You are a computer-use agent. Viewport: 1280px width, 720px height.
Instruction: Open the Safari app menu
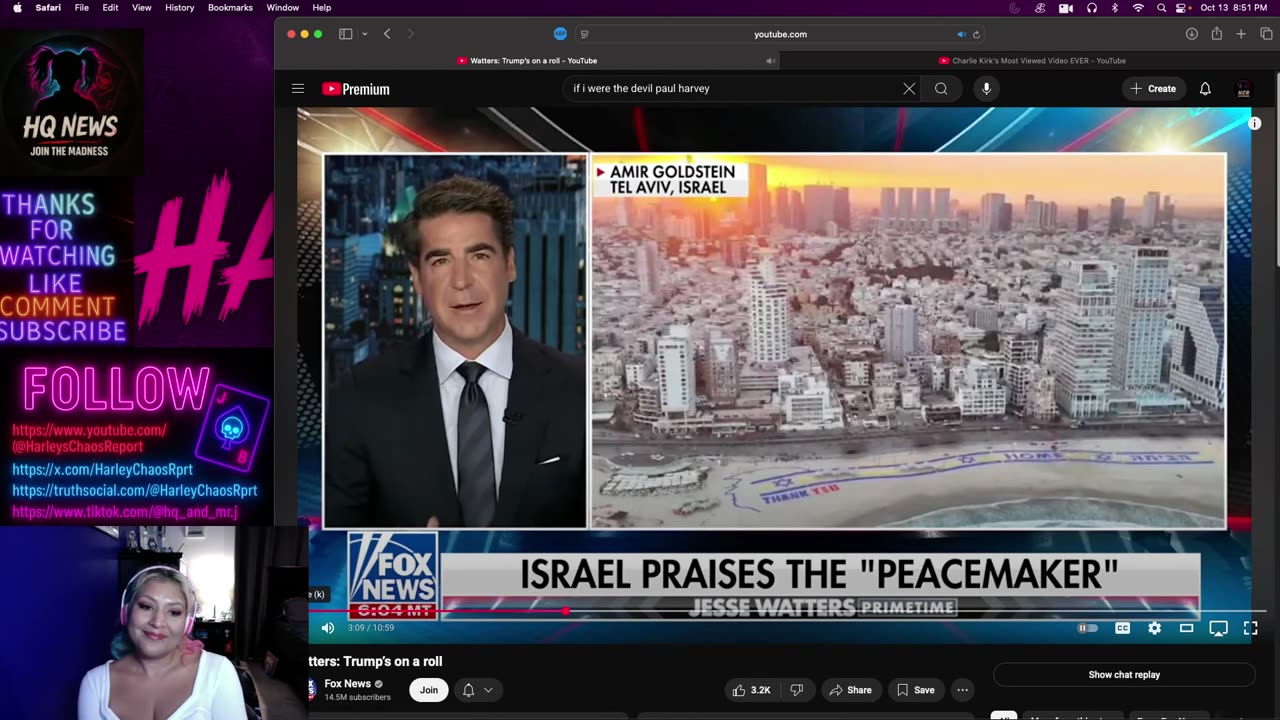(48, 8)
